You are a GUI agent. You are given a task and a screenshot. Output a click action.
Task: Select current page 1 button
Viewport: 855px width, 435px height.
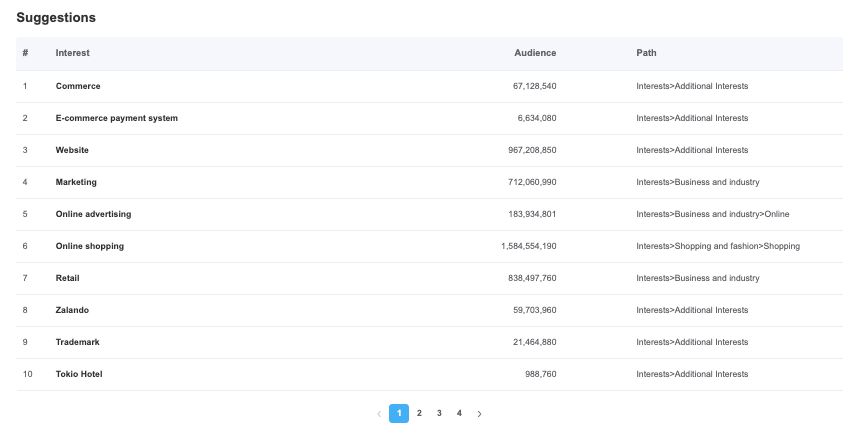click(399, 413)
